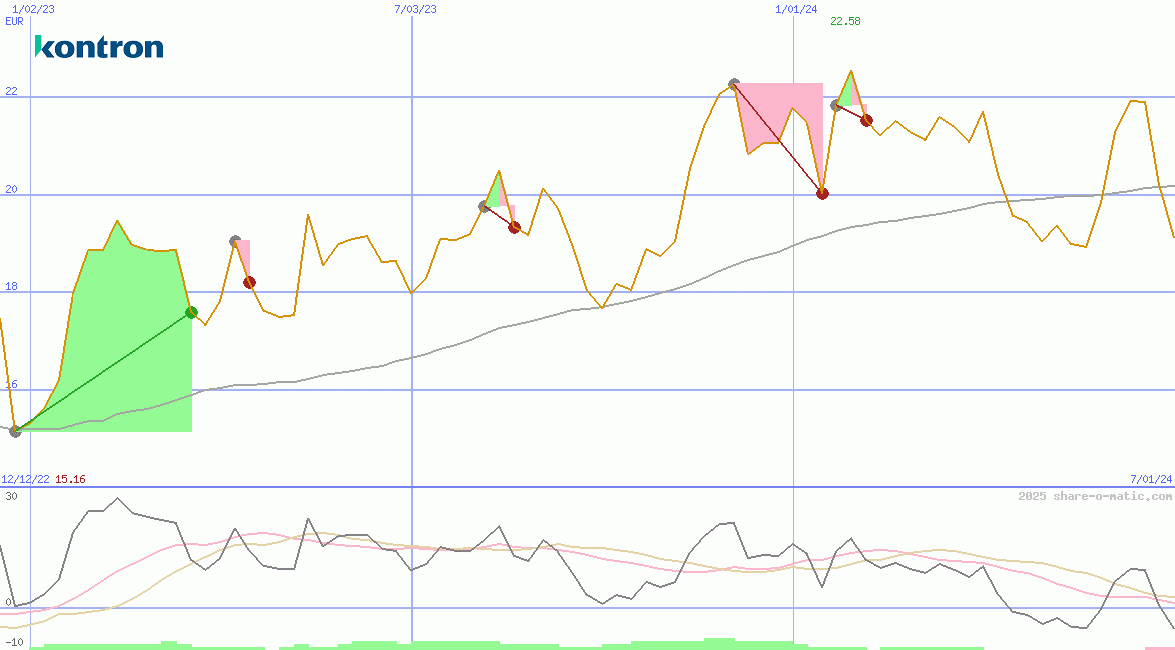This screenshot has height=650, width=1175.
Task: Open the share-o-matic.com watermark link
Action: click(1095, 496)
